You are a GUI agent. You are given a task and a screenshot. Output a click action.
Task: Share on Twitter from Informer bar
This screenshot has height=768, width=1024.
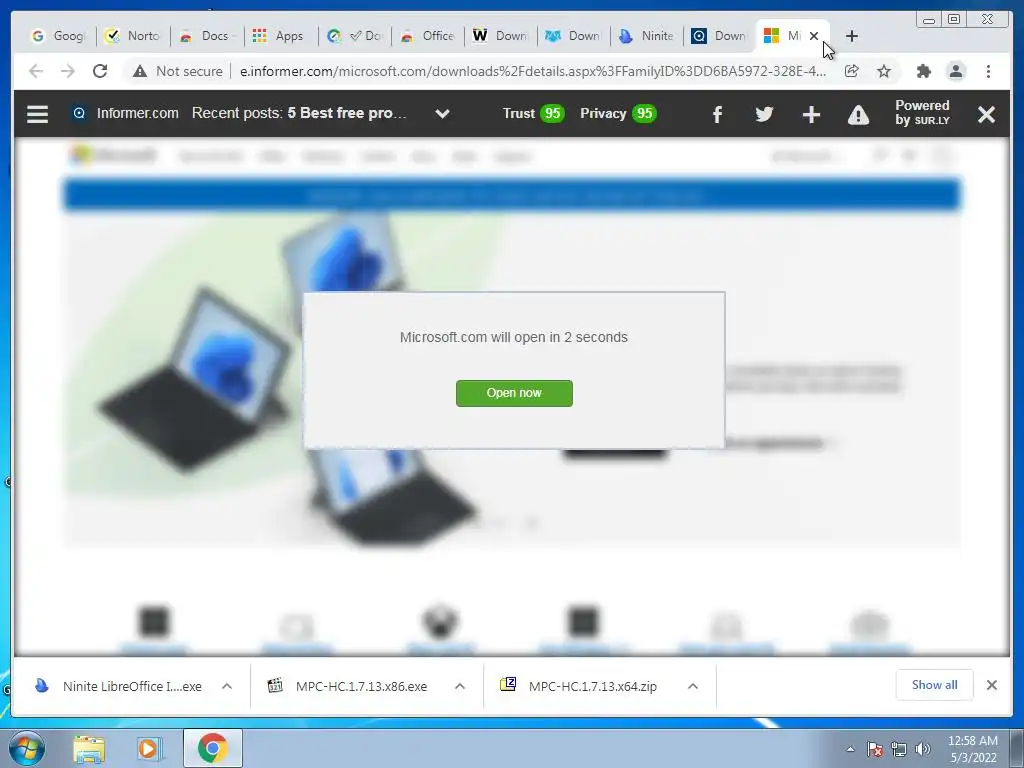(764, 114)
